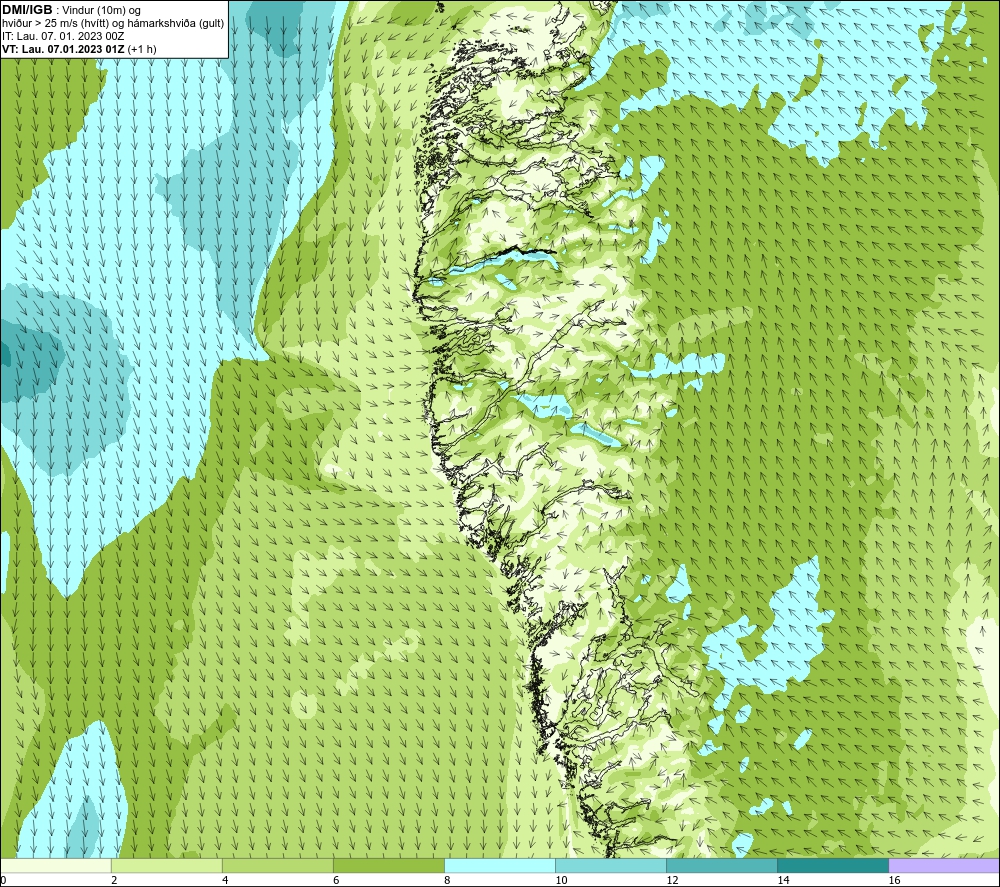Click the 'DMI/IGB : Vindur (10m) og' title line
Image resolution: width=1000 pixels, height=887 pixels.
tap(71, 10)
